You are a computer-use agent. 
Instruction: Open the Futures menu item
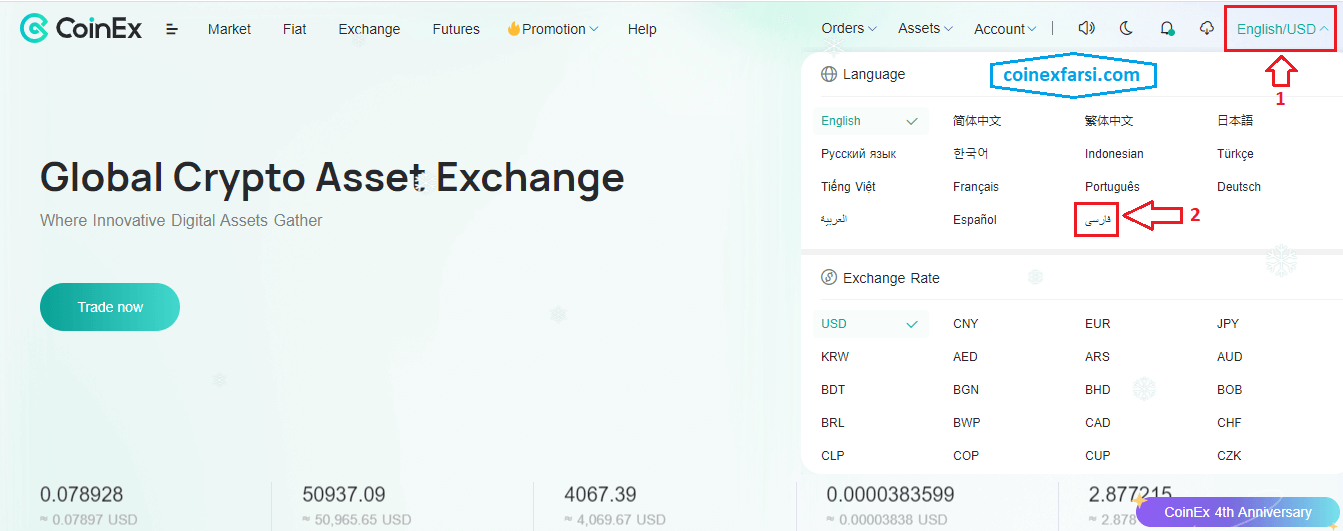pyautogui.click(x=456, y=29)
